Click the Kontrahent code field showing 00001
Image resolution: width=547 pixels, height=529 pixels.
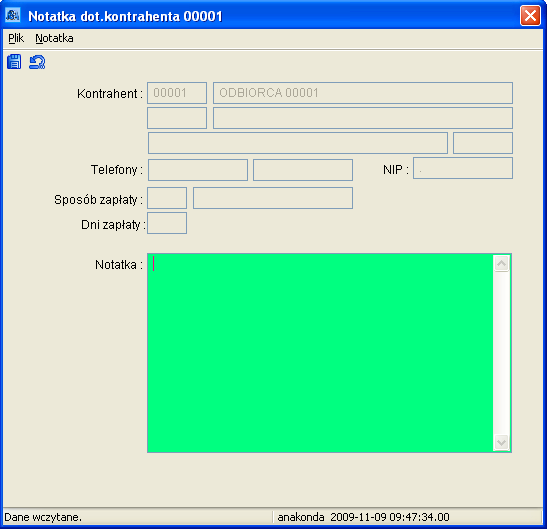(x=177, y=93)
